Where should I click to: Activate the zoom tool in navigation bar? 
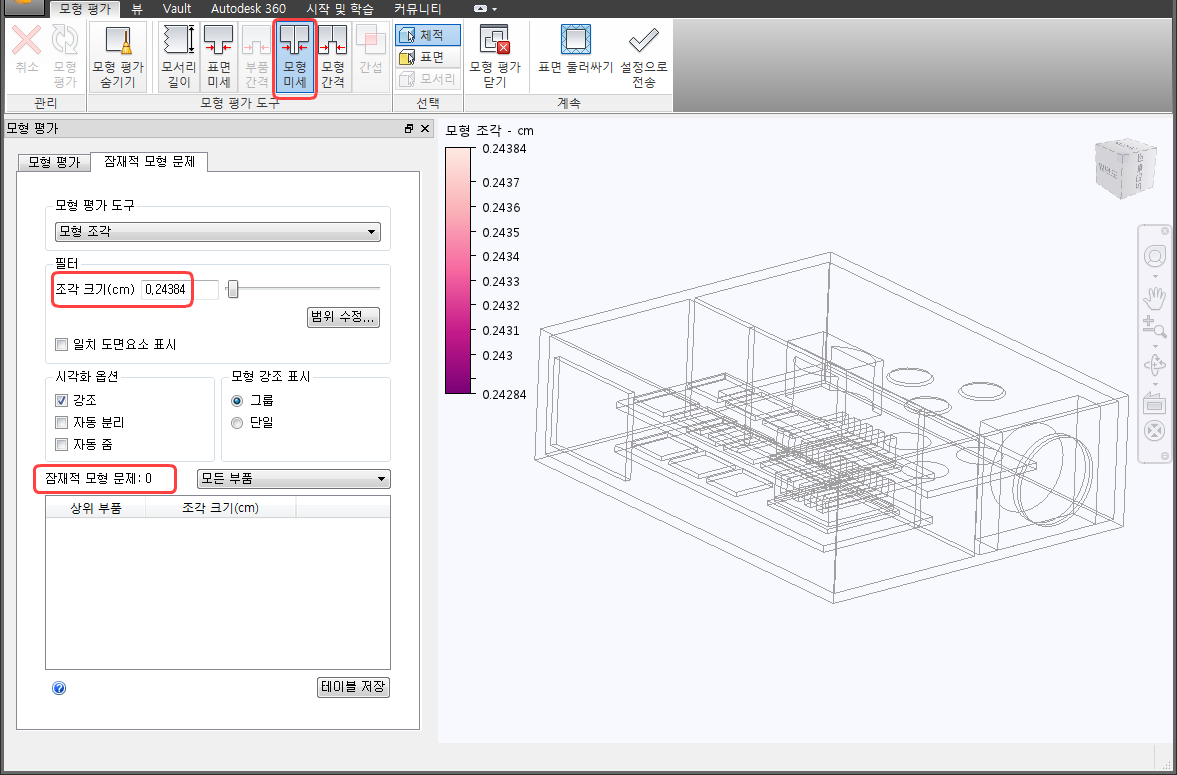click(1154, 327)
